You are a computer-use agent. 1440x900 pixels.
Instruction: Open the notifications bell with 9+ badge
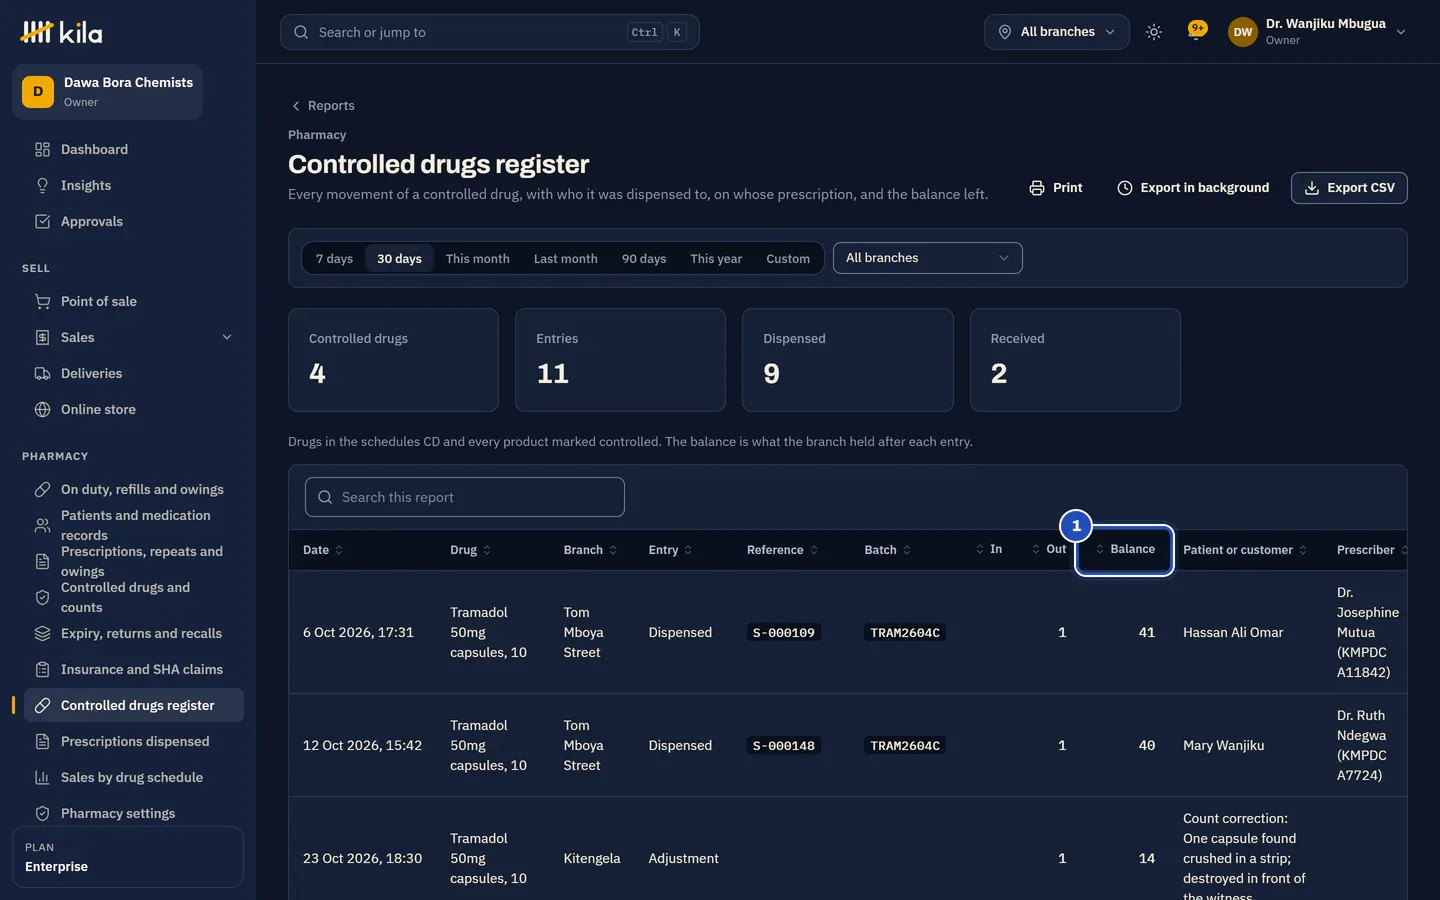[1196, 31]
